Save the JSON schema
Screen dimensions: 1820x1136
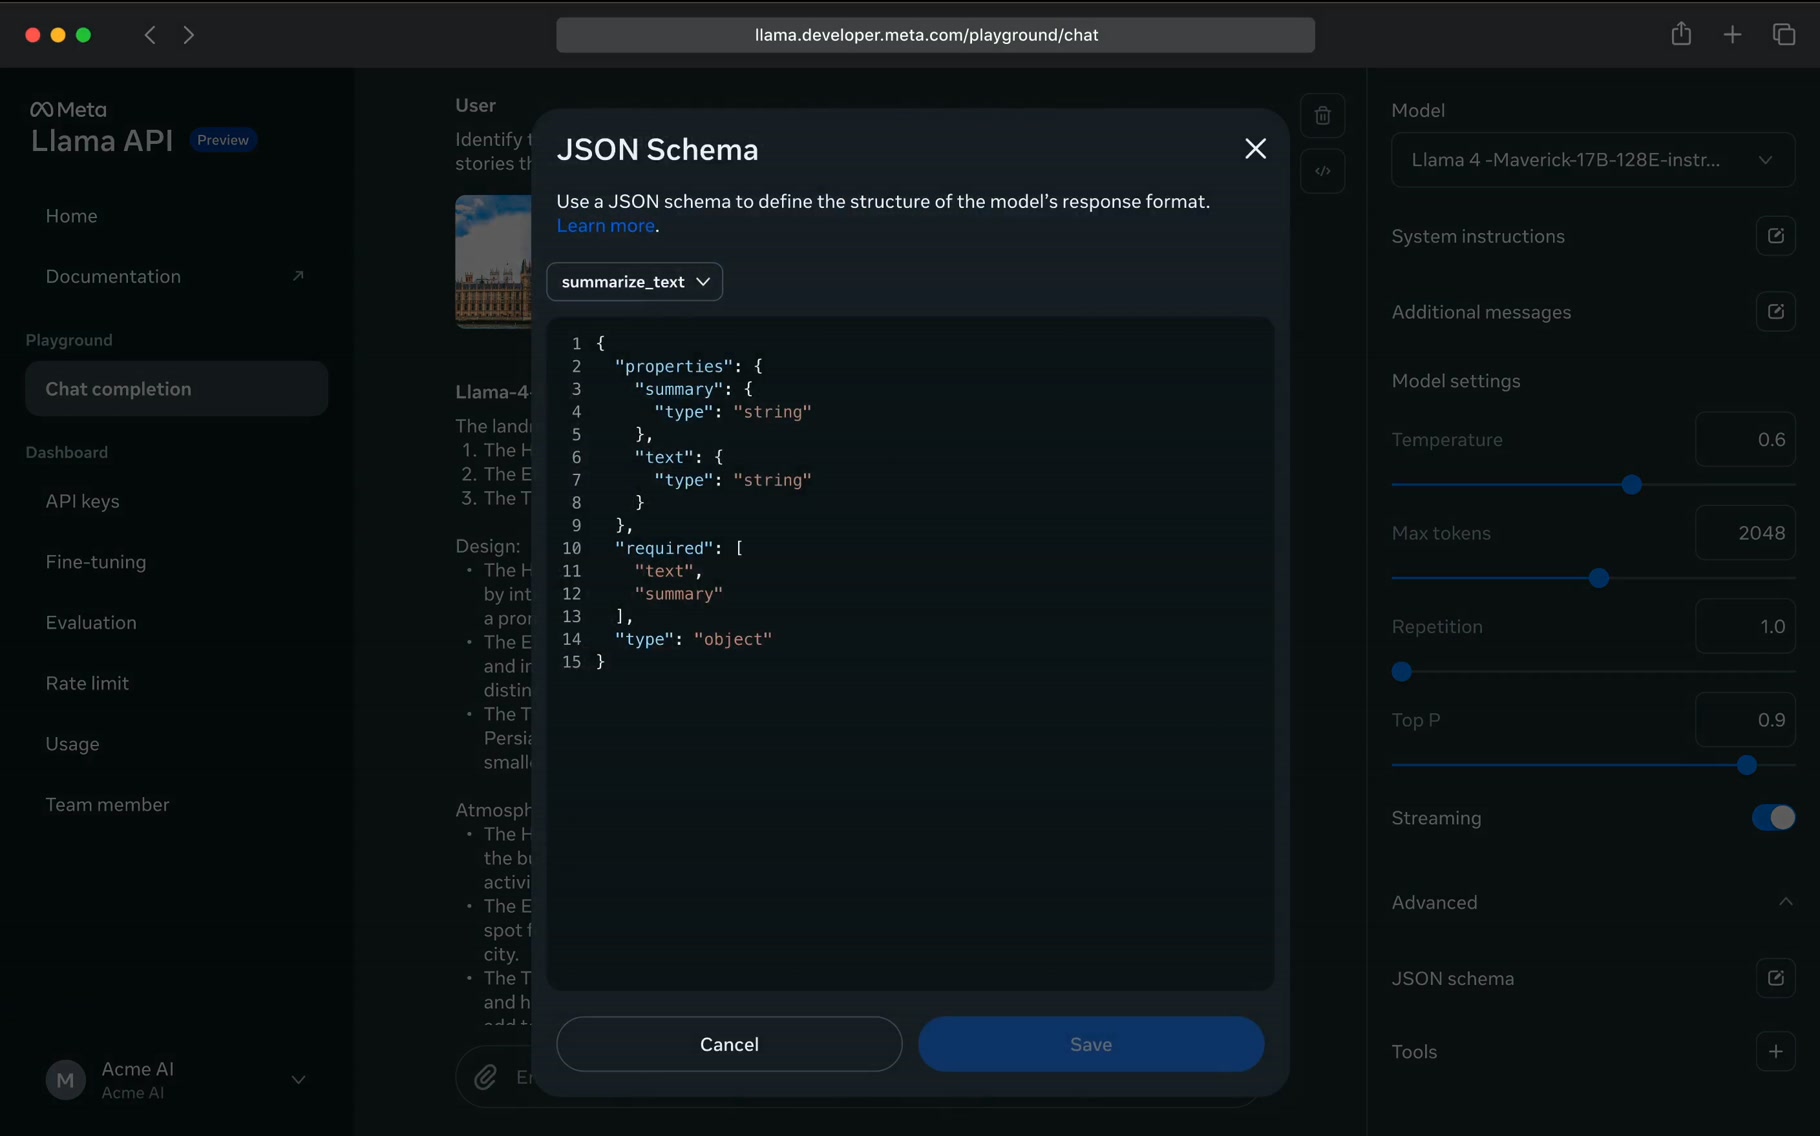point(1090,1043)
